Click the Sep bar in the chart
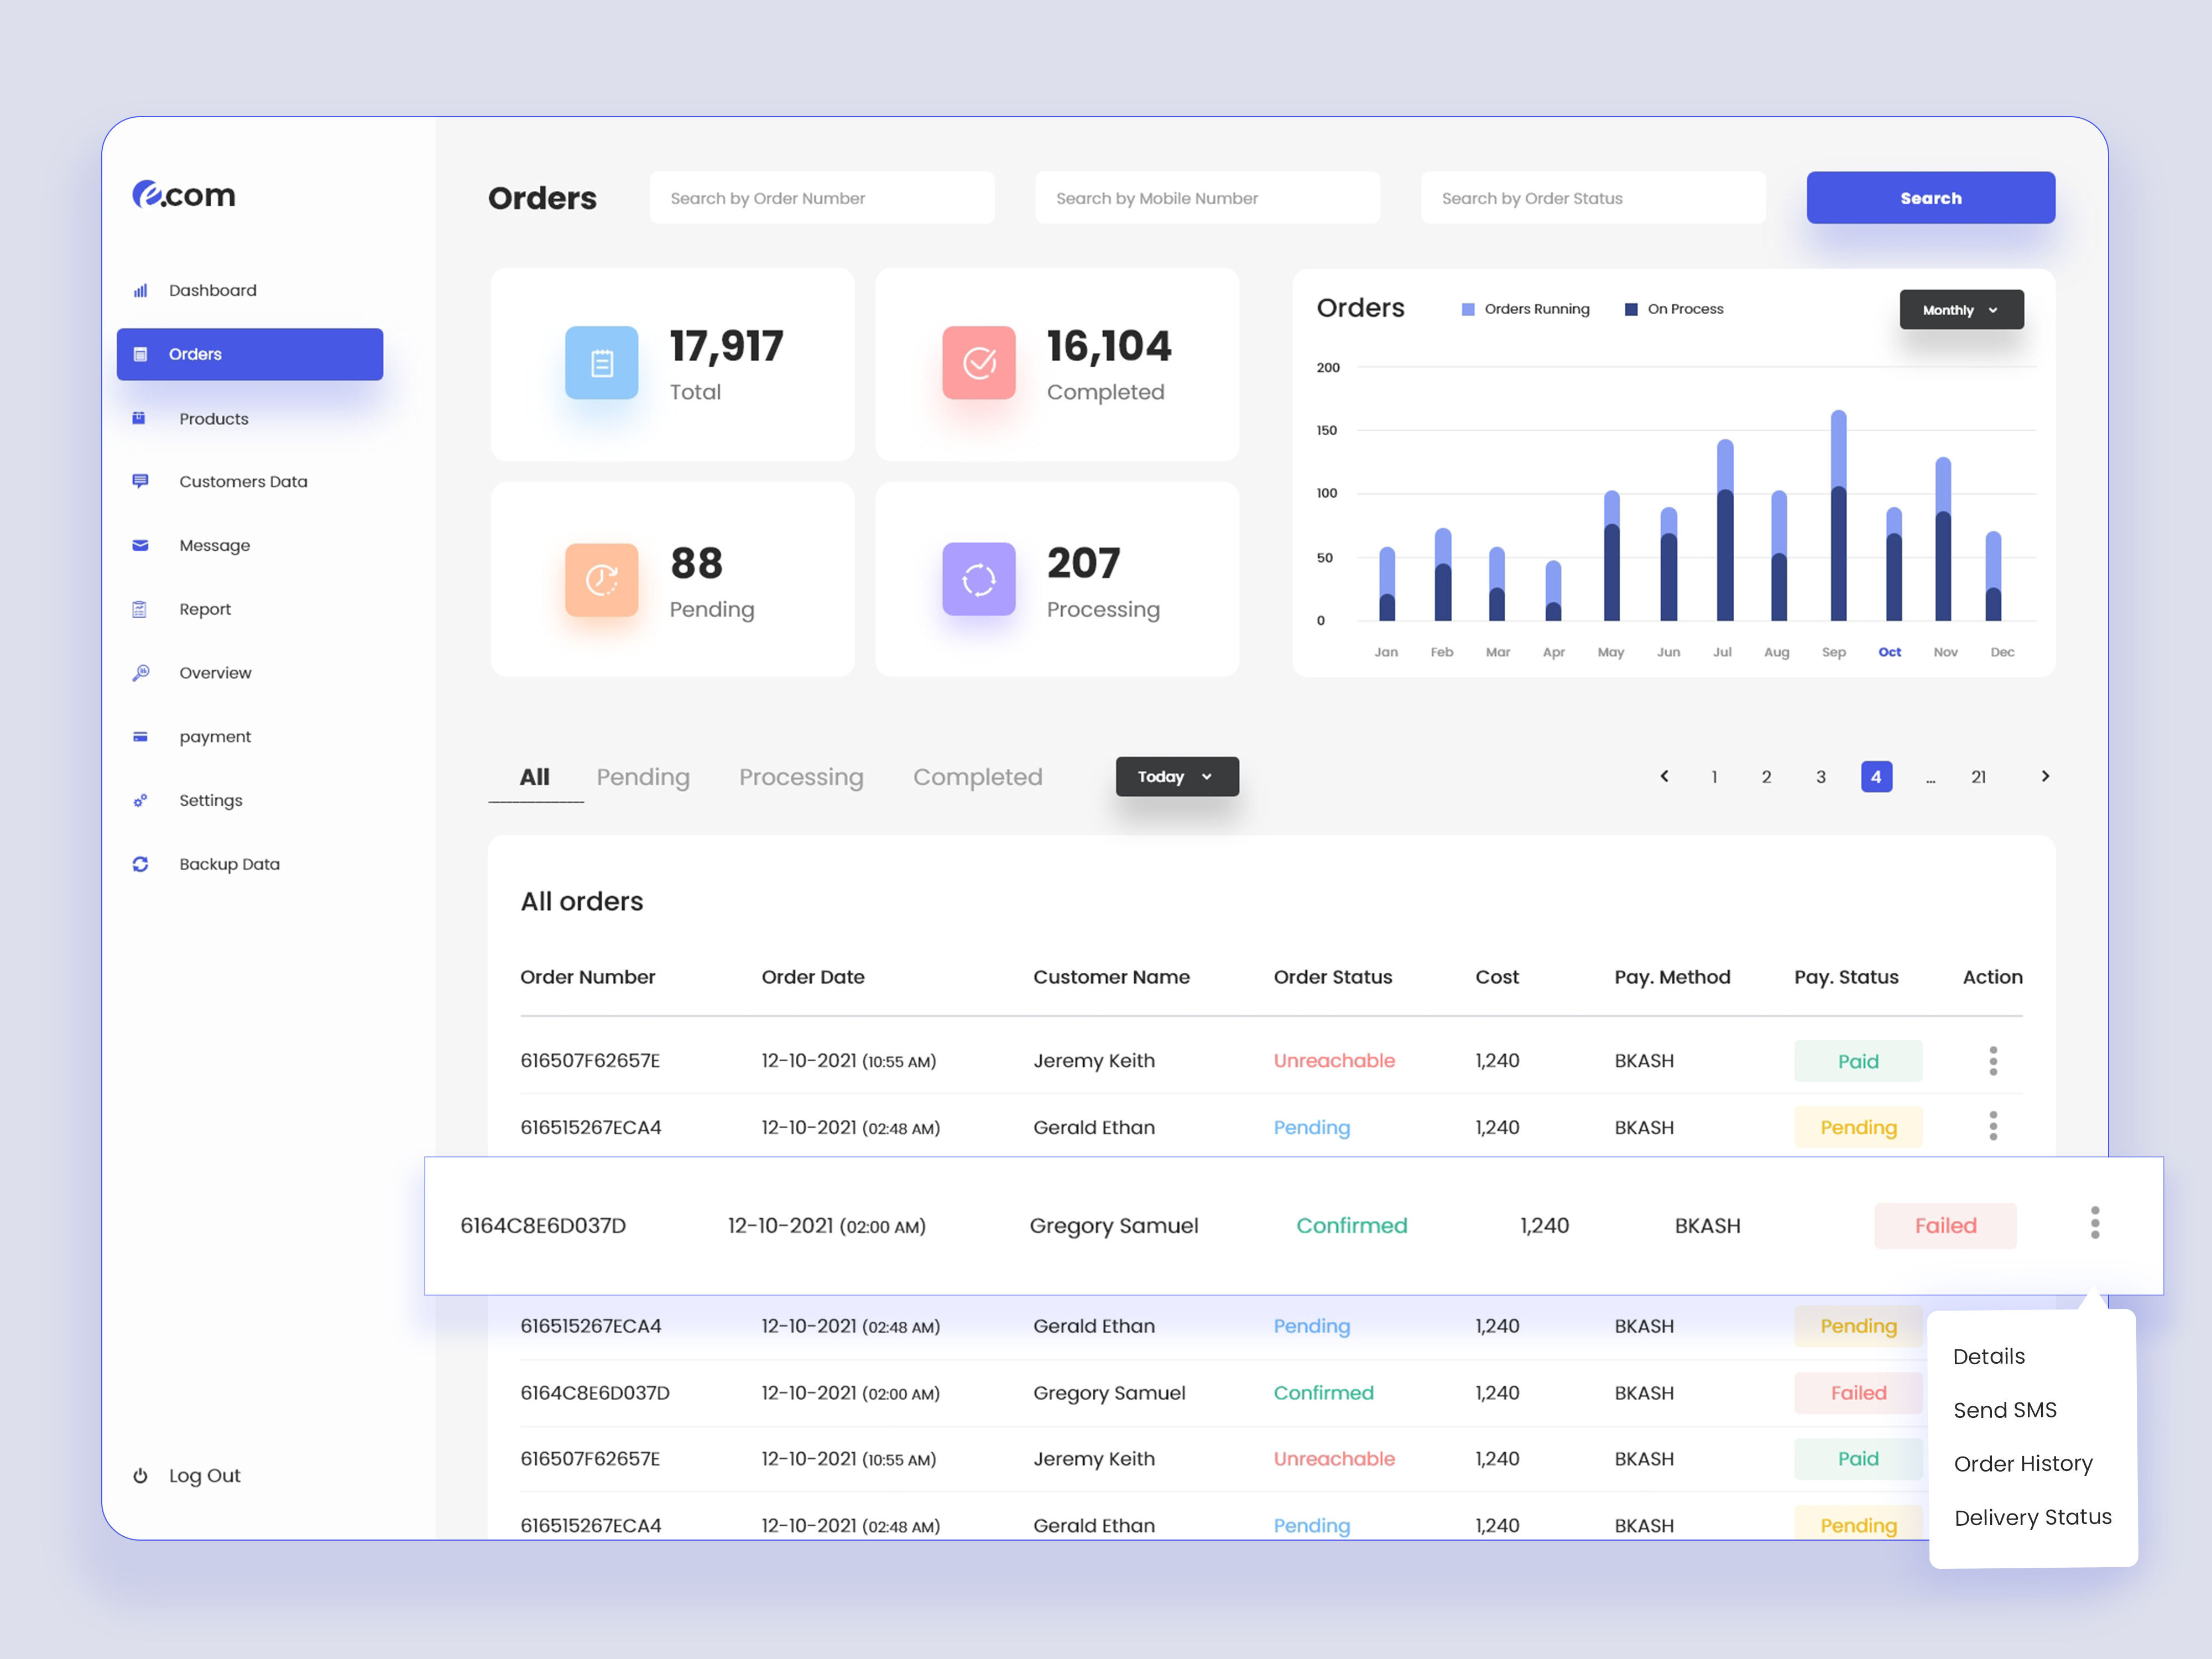This screenshot has height=1659, width=2212. [x=1838, y=516]
